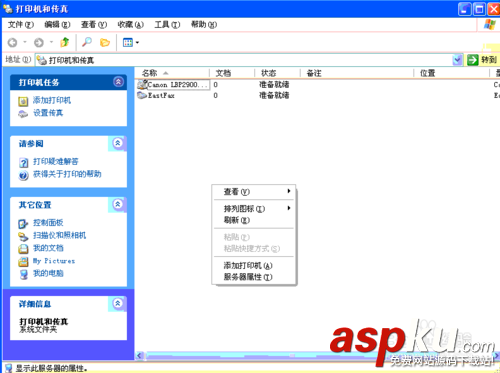Go to My Pictures link
This screenshot has height=373, width=500.
coord(54,261)
